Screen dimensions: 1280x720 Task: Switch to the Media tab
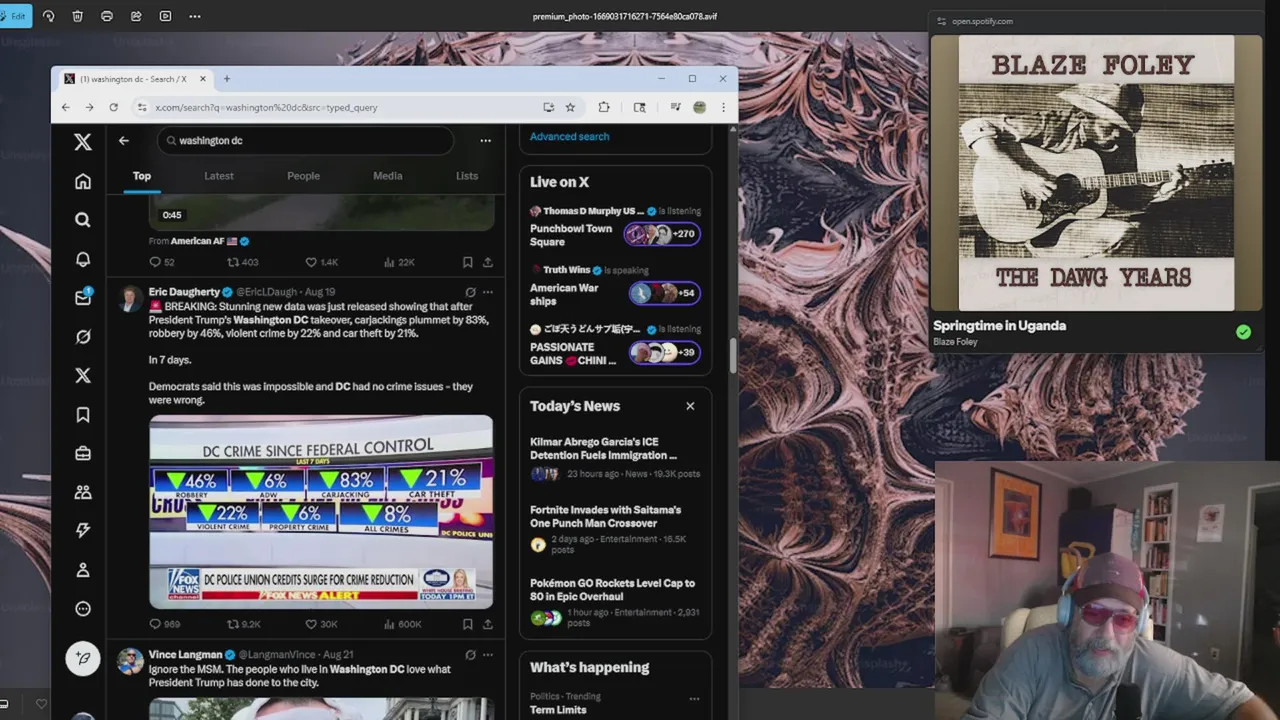[388, 176]
